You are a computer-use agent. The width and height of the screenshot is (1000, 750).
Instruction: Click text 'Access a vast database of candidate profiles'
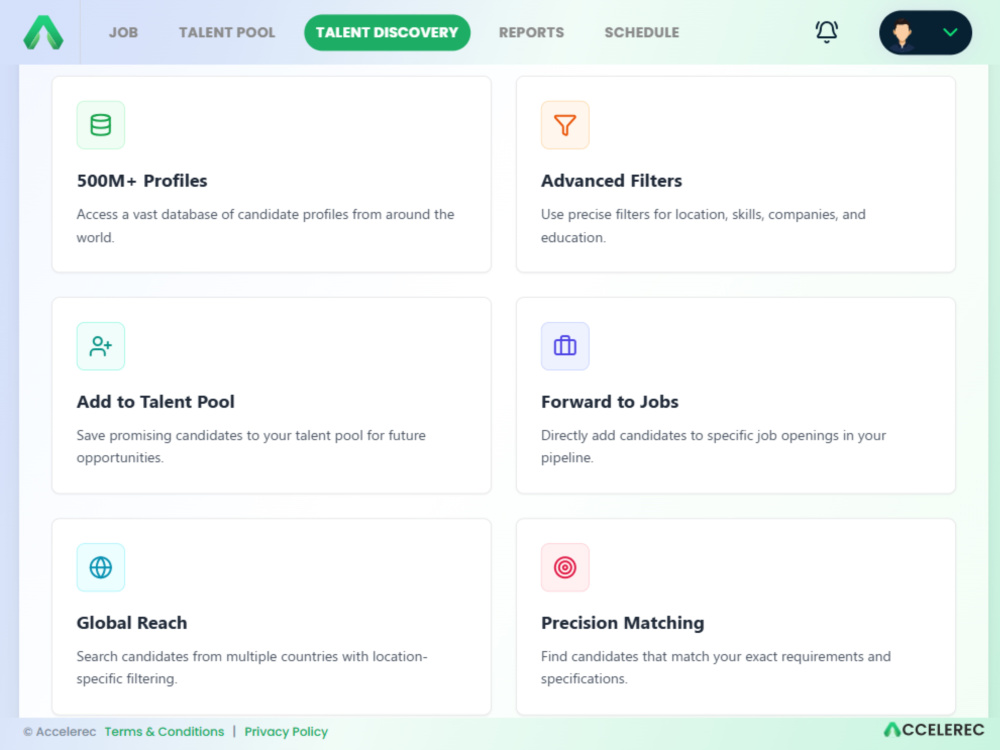[x=212, y=215]
